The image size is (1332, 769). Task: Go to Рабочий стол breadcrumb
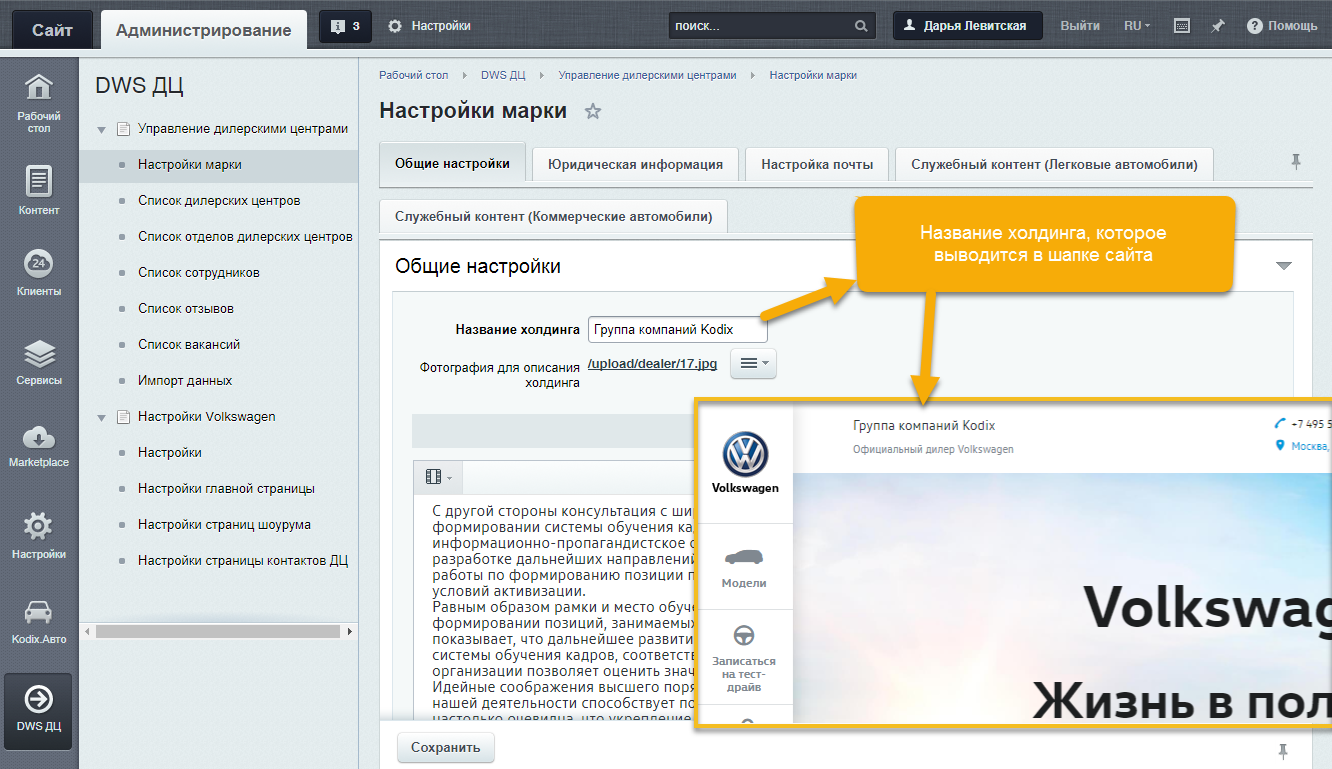click(414, 75)
